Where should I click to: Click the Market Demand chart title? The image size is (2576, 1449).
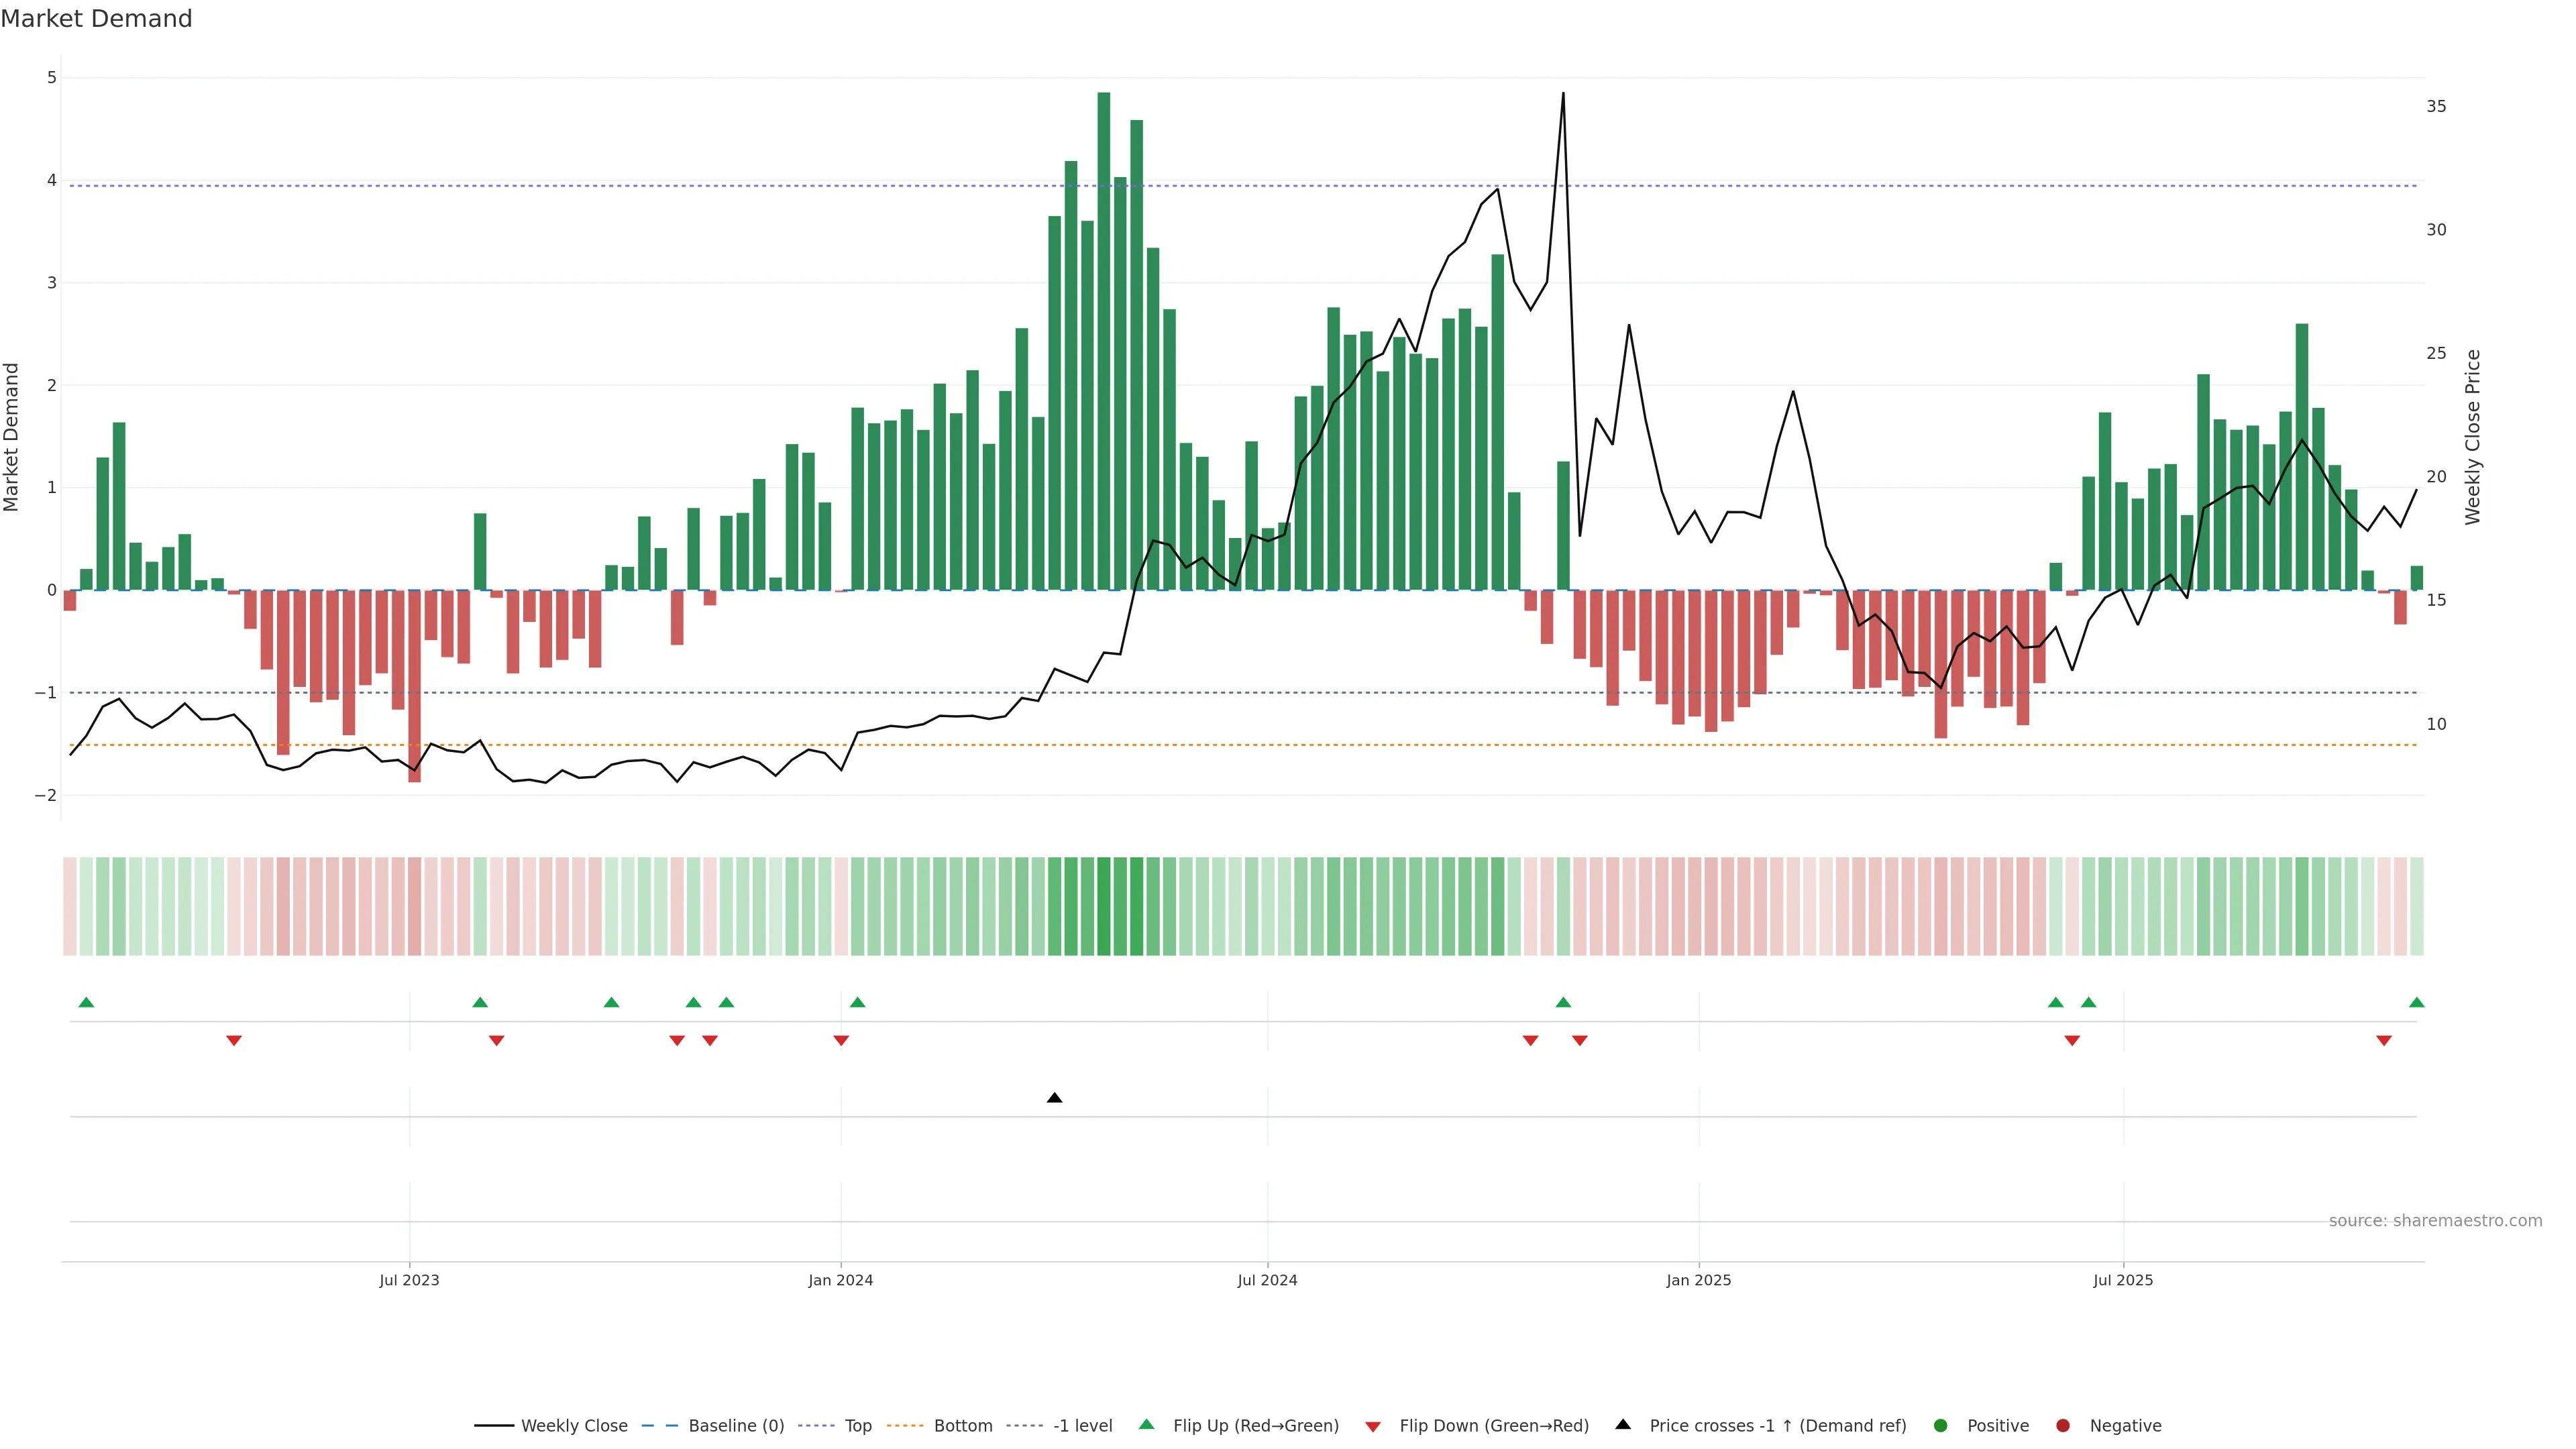(96, 19)
